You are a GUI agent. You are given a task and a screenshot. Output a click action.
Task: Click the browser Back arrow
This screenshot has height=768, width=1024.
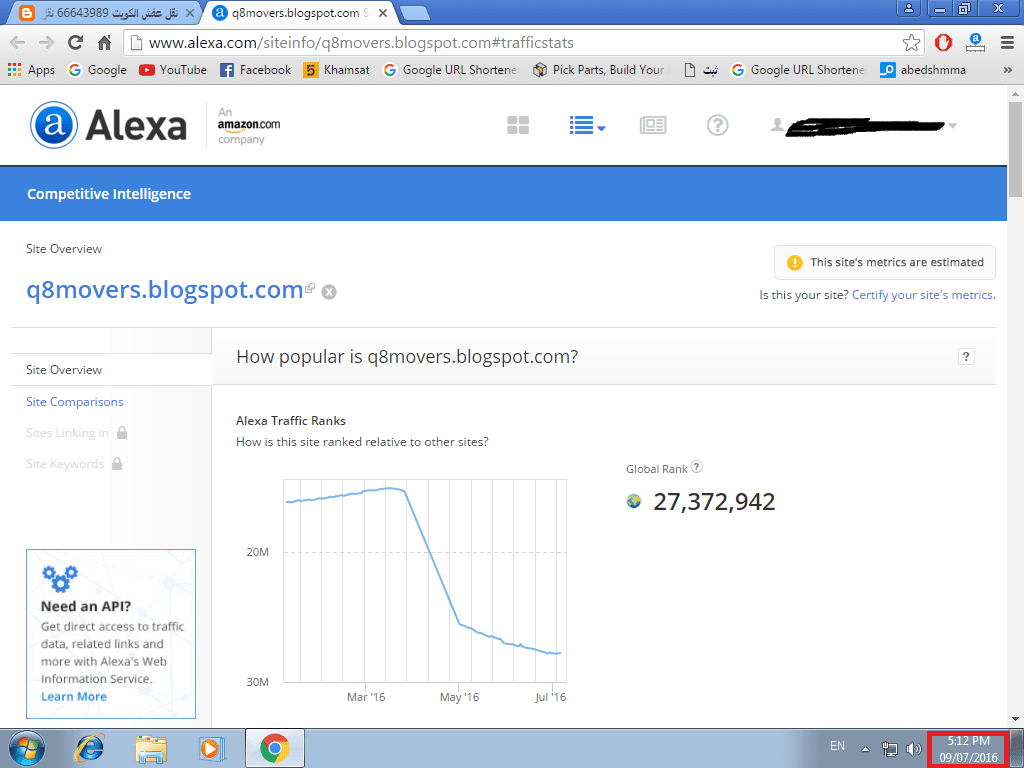pyautogui.click(x=18, y=43)
